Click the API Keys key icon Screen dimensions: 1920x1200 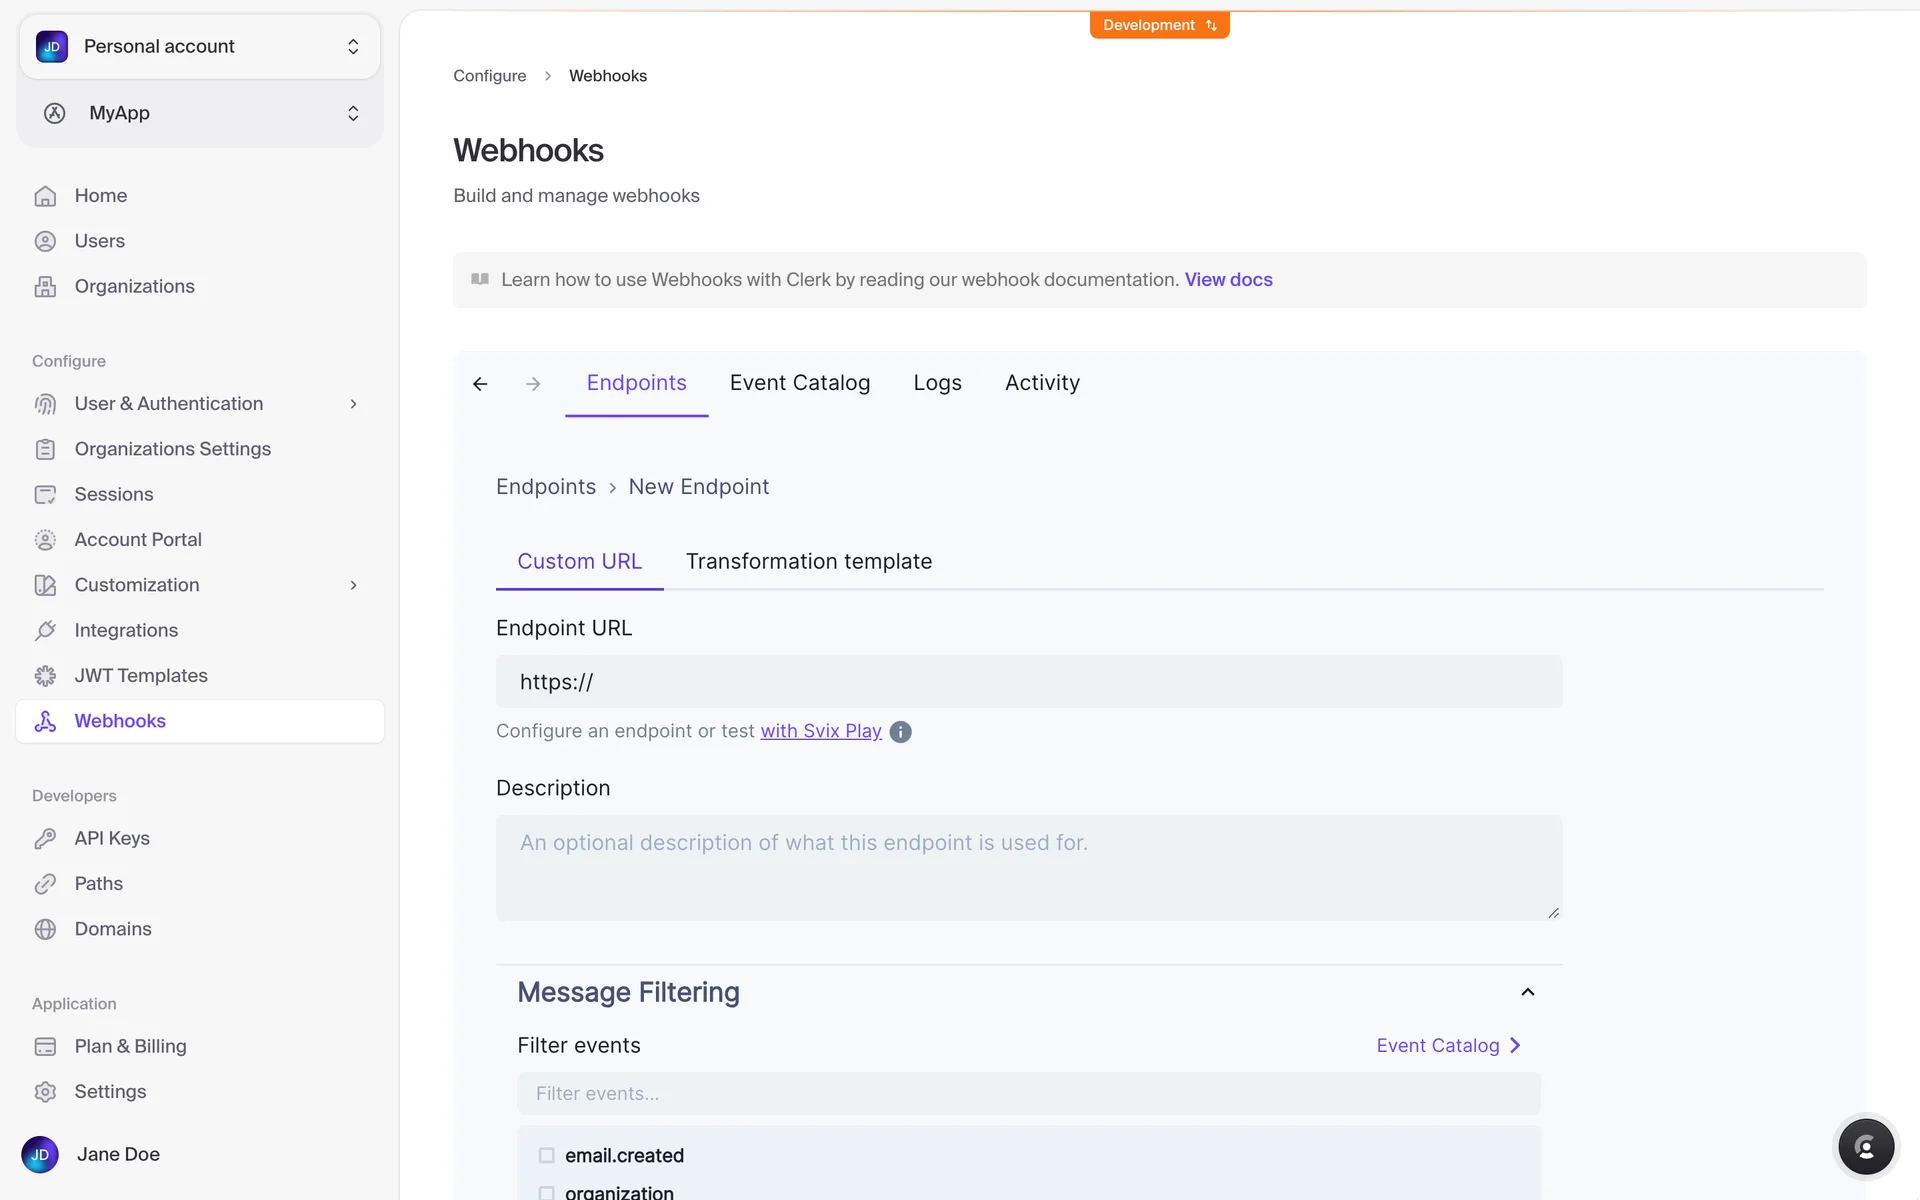pyautogui.click(x=45, y=839)
